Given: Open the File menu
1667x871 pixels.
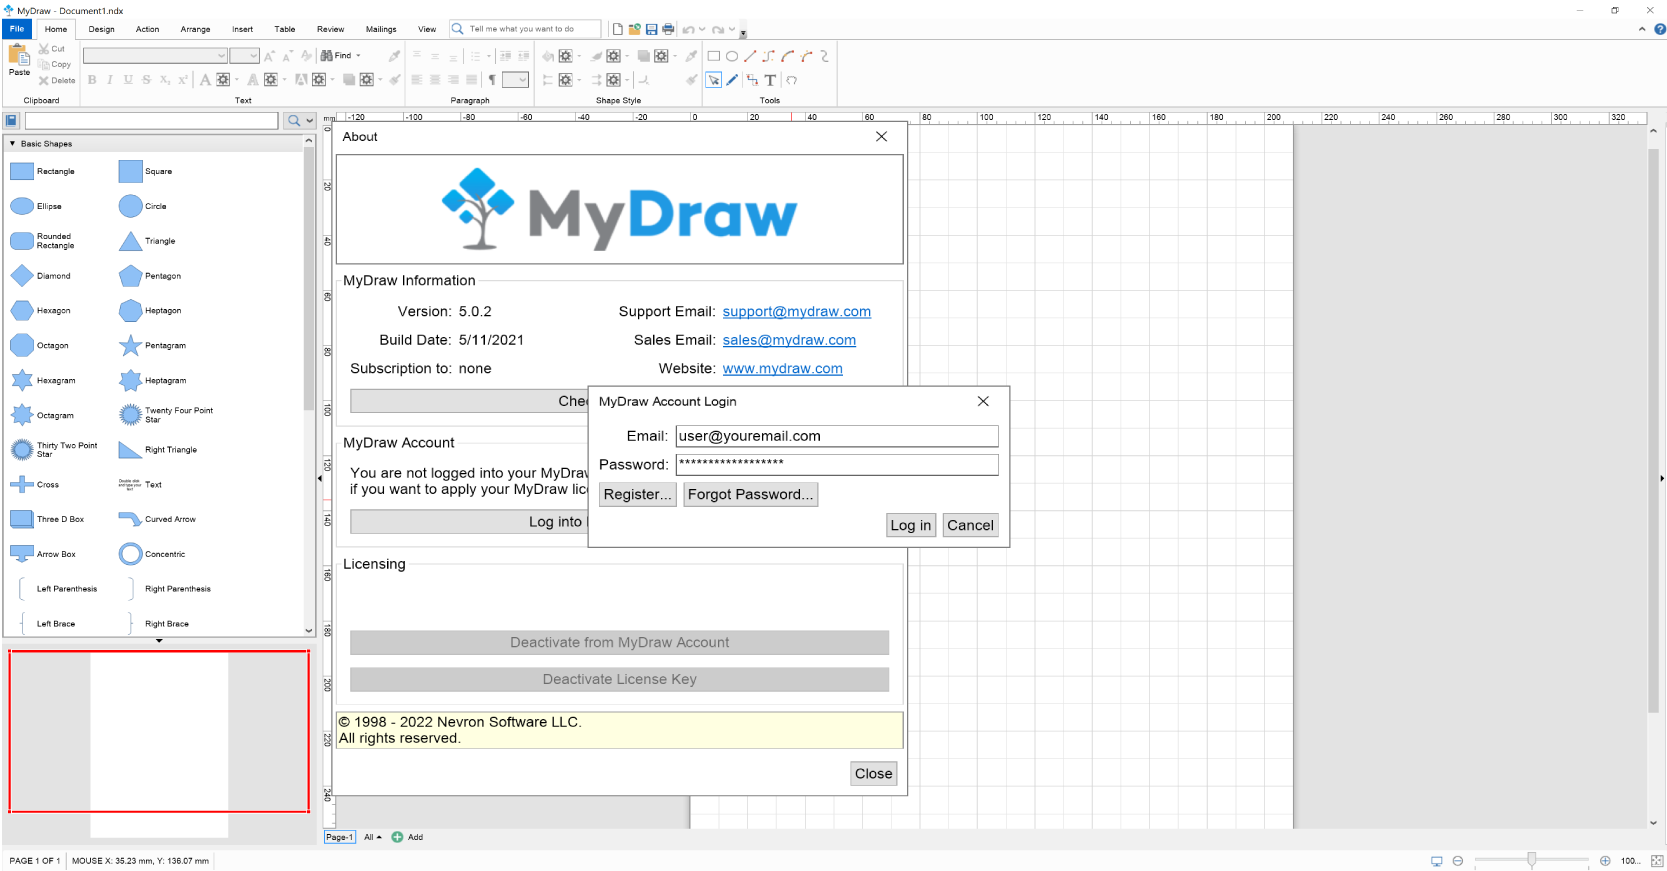Looking at the screenshot, I should coord(17,29).
